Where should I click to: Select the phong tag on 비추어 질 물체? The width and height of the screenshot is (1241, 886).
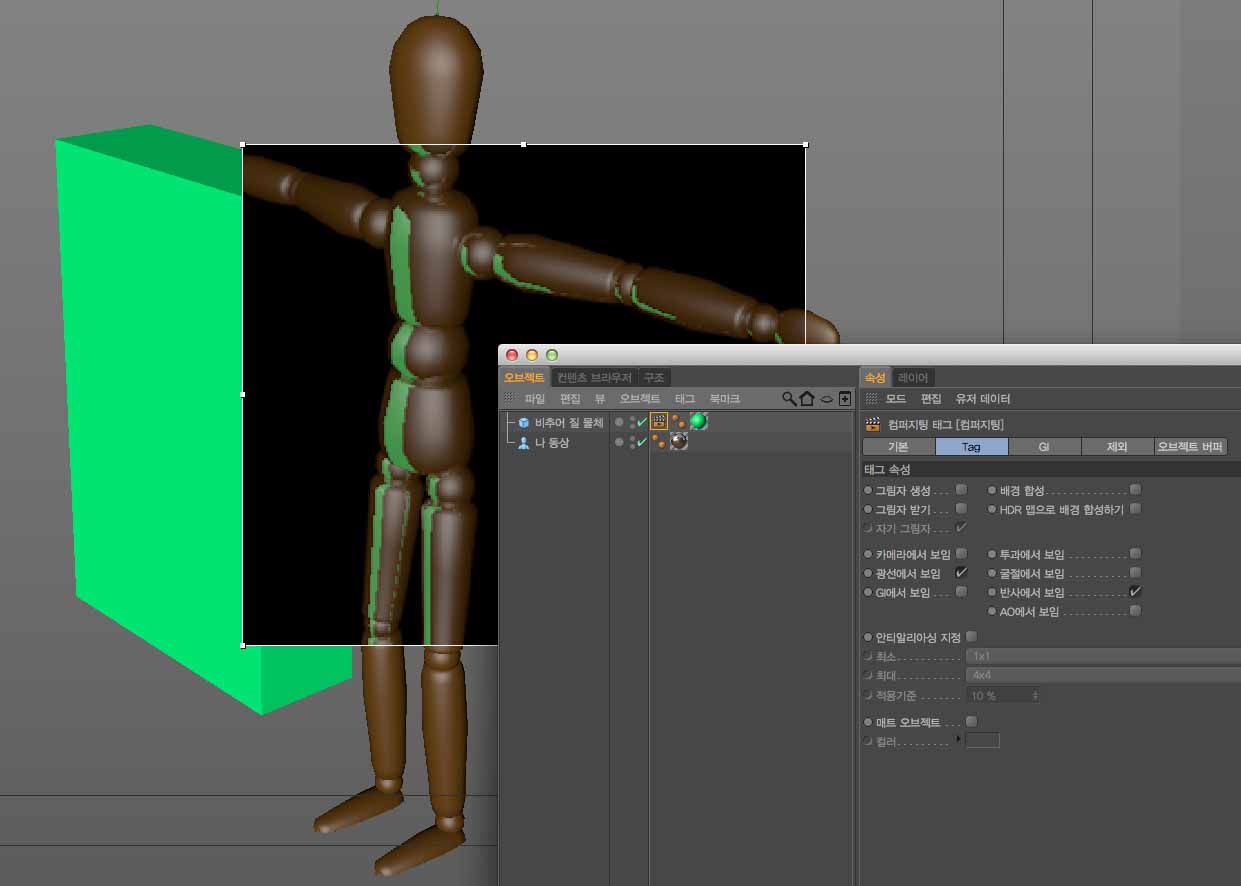tap(679, 422)
